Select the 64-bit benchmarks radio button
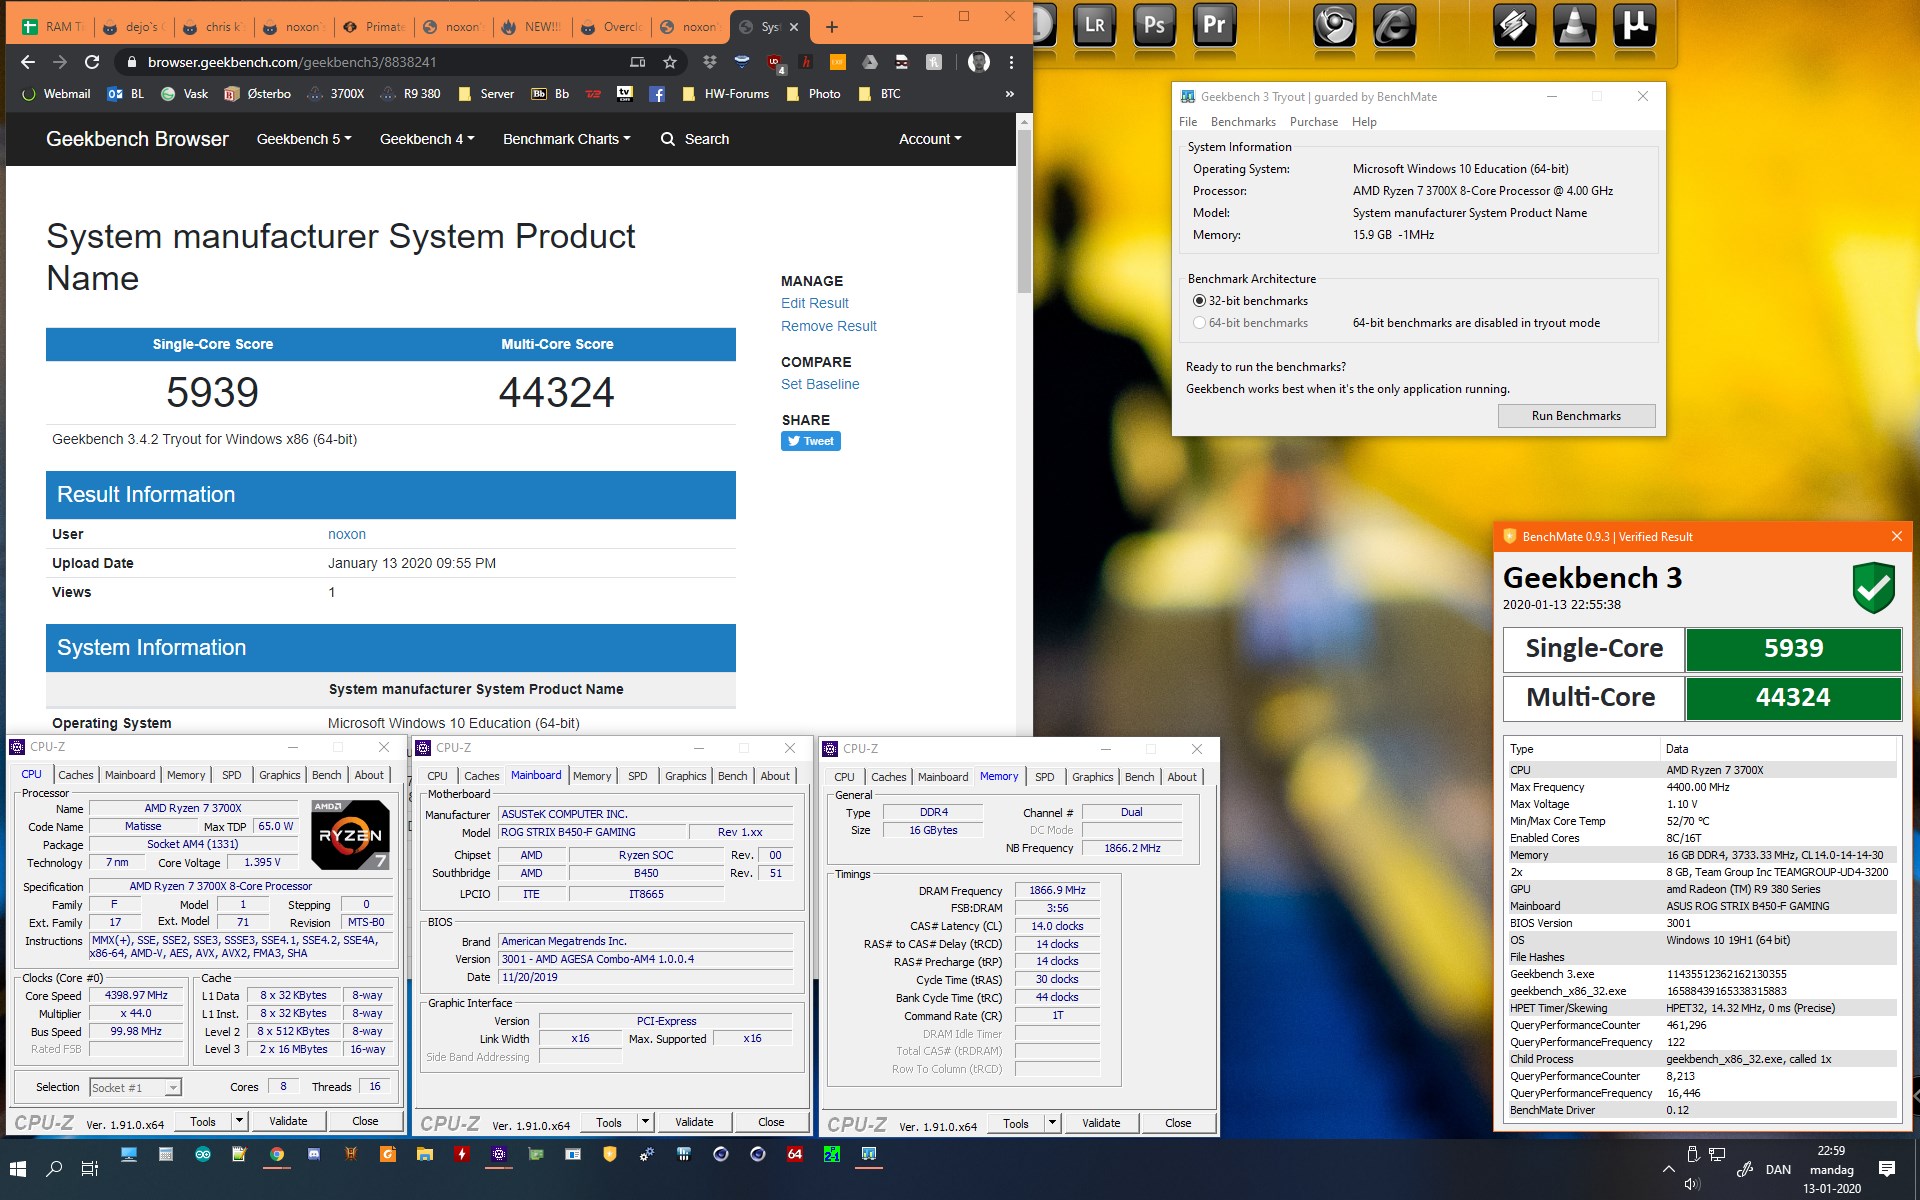 pos(1199,323)
